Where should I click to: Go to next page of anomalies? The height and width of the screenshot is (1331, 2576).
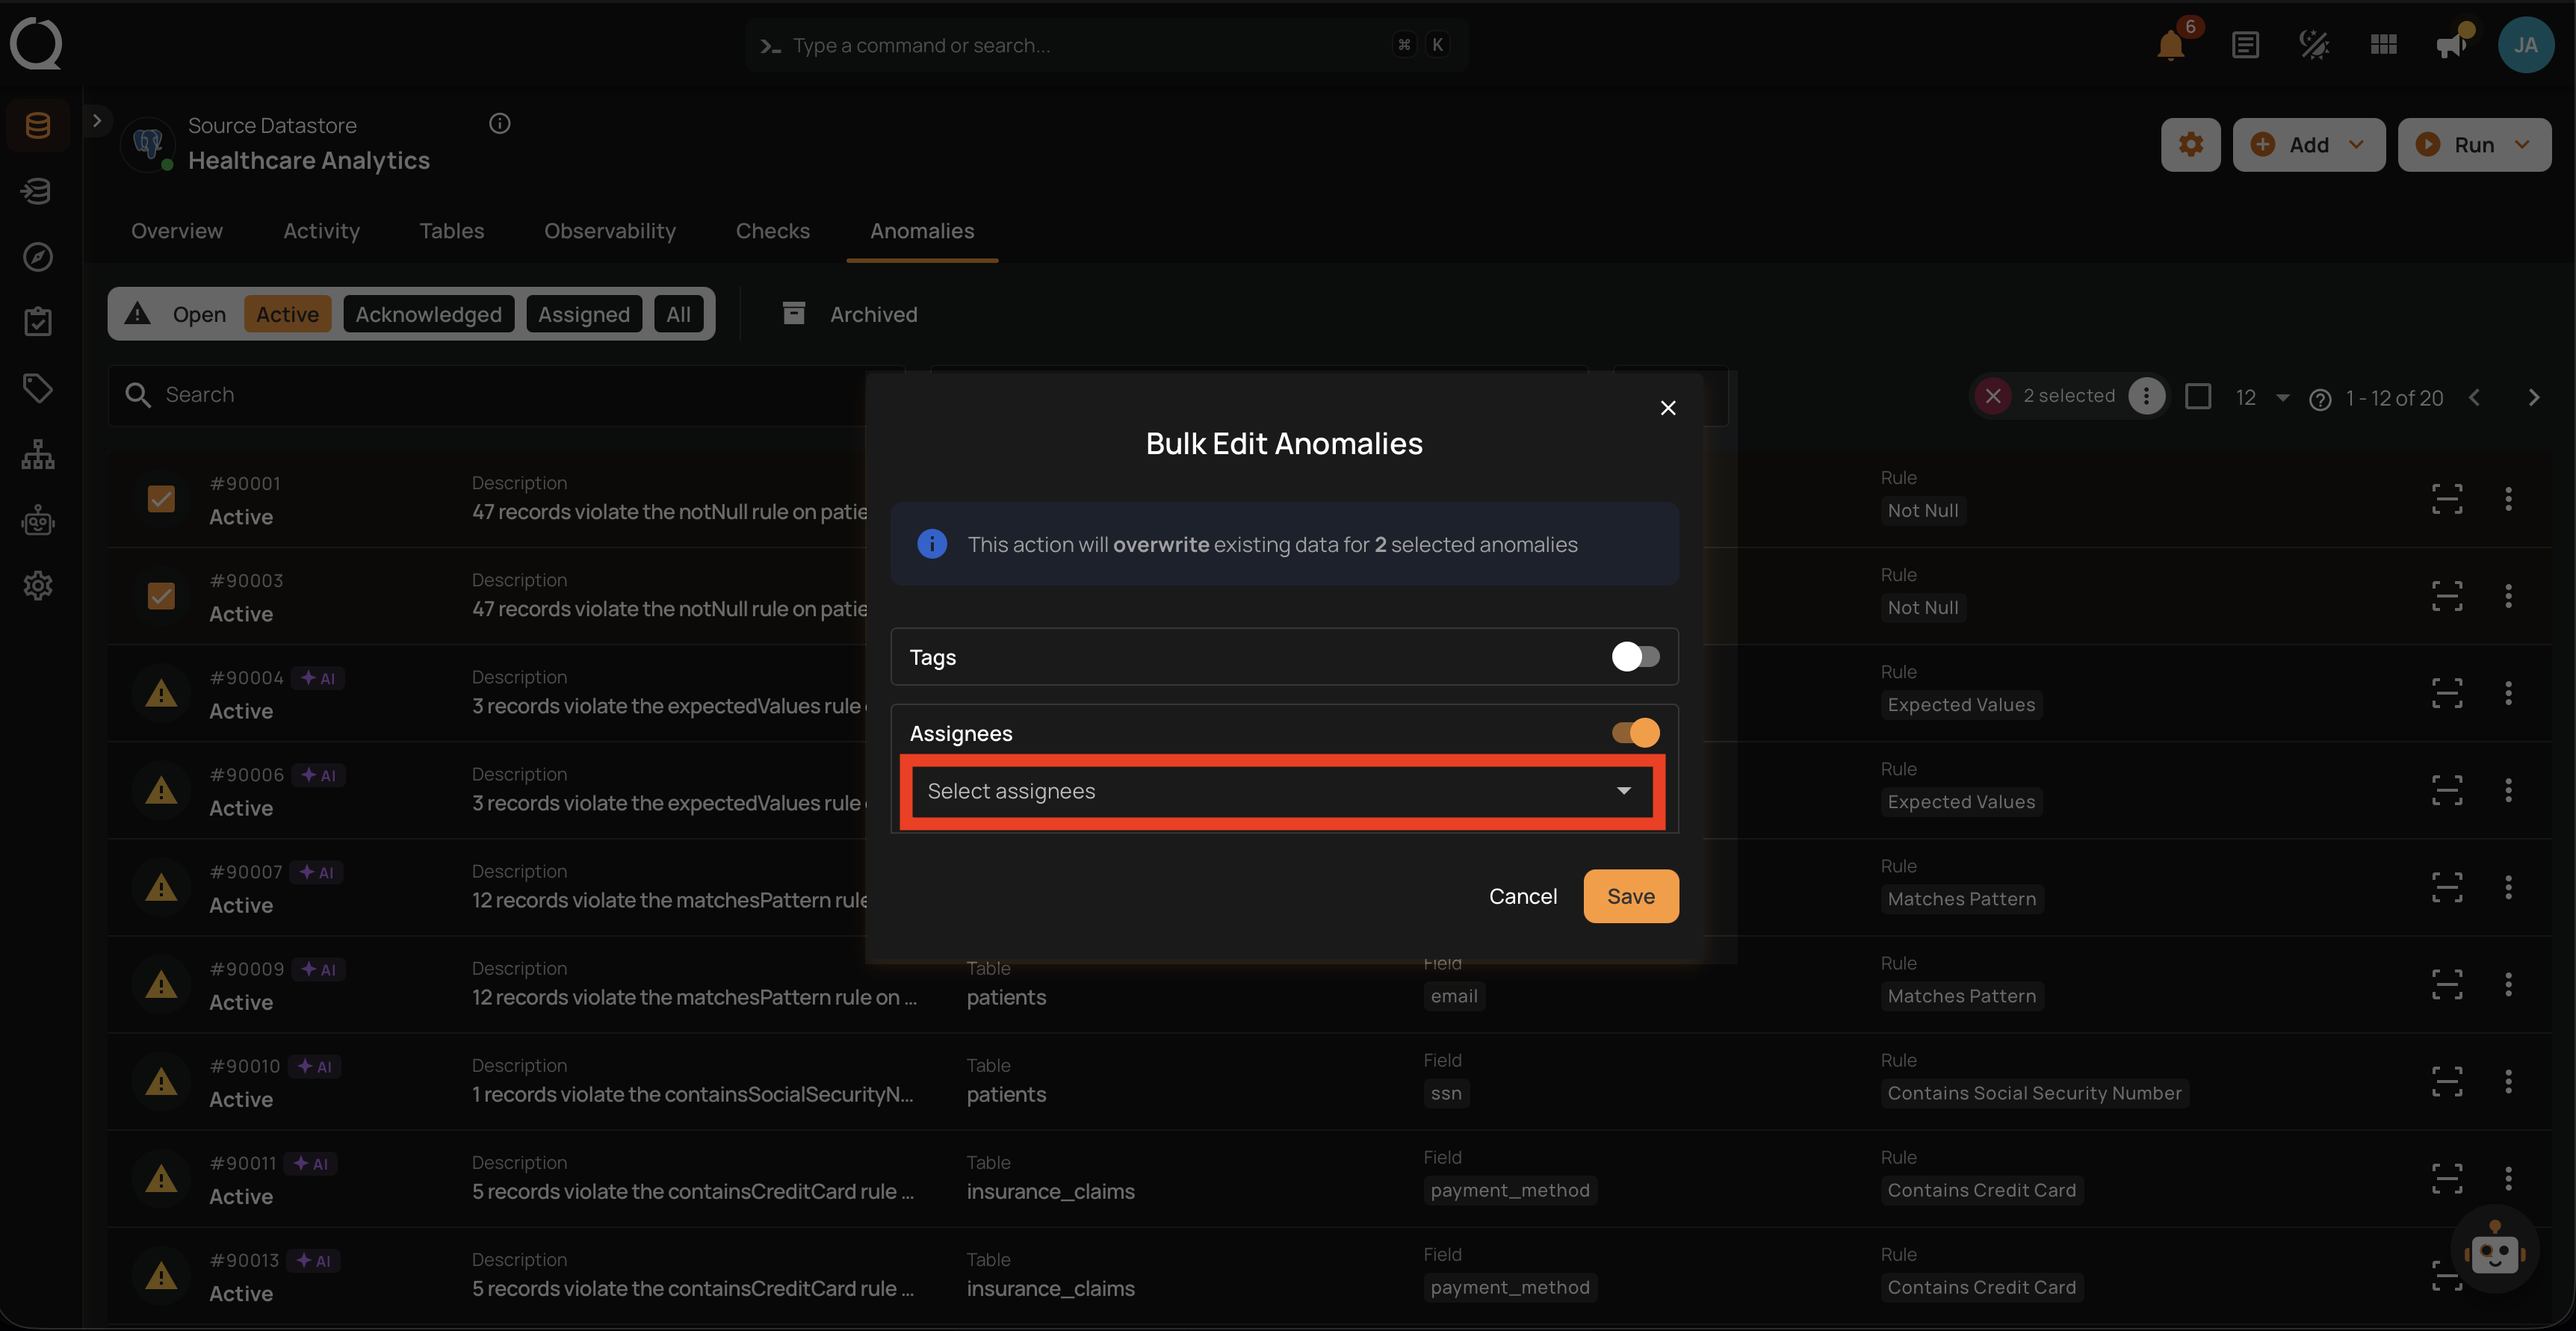(x=2534, y=398)
